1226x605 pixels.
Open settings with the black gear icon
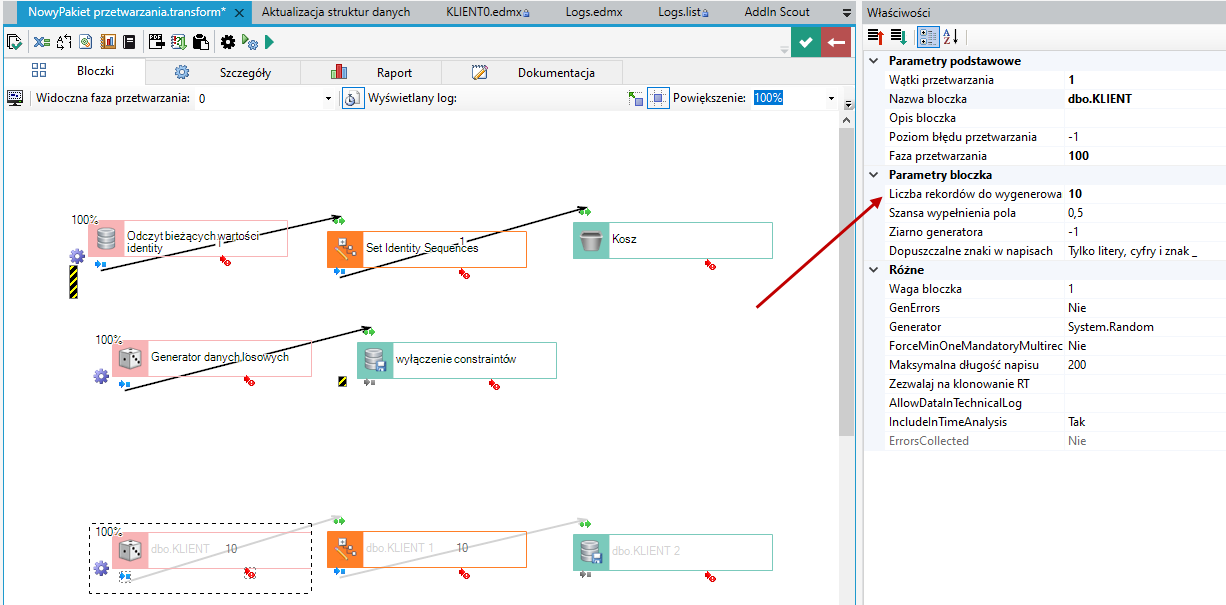click(227, 42)
